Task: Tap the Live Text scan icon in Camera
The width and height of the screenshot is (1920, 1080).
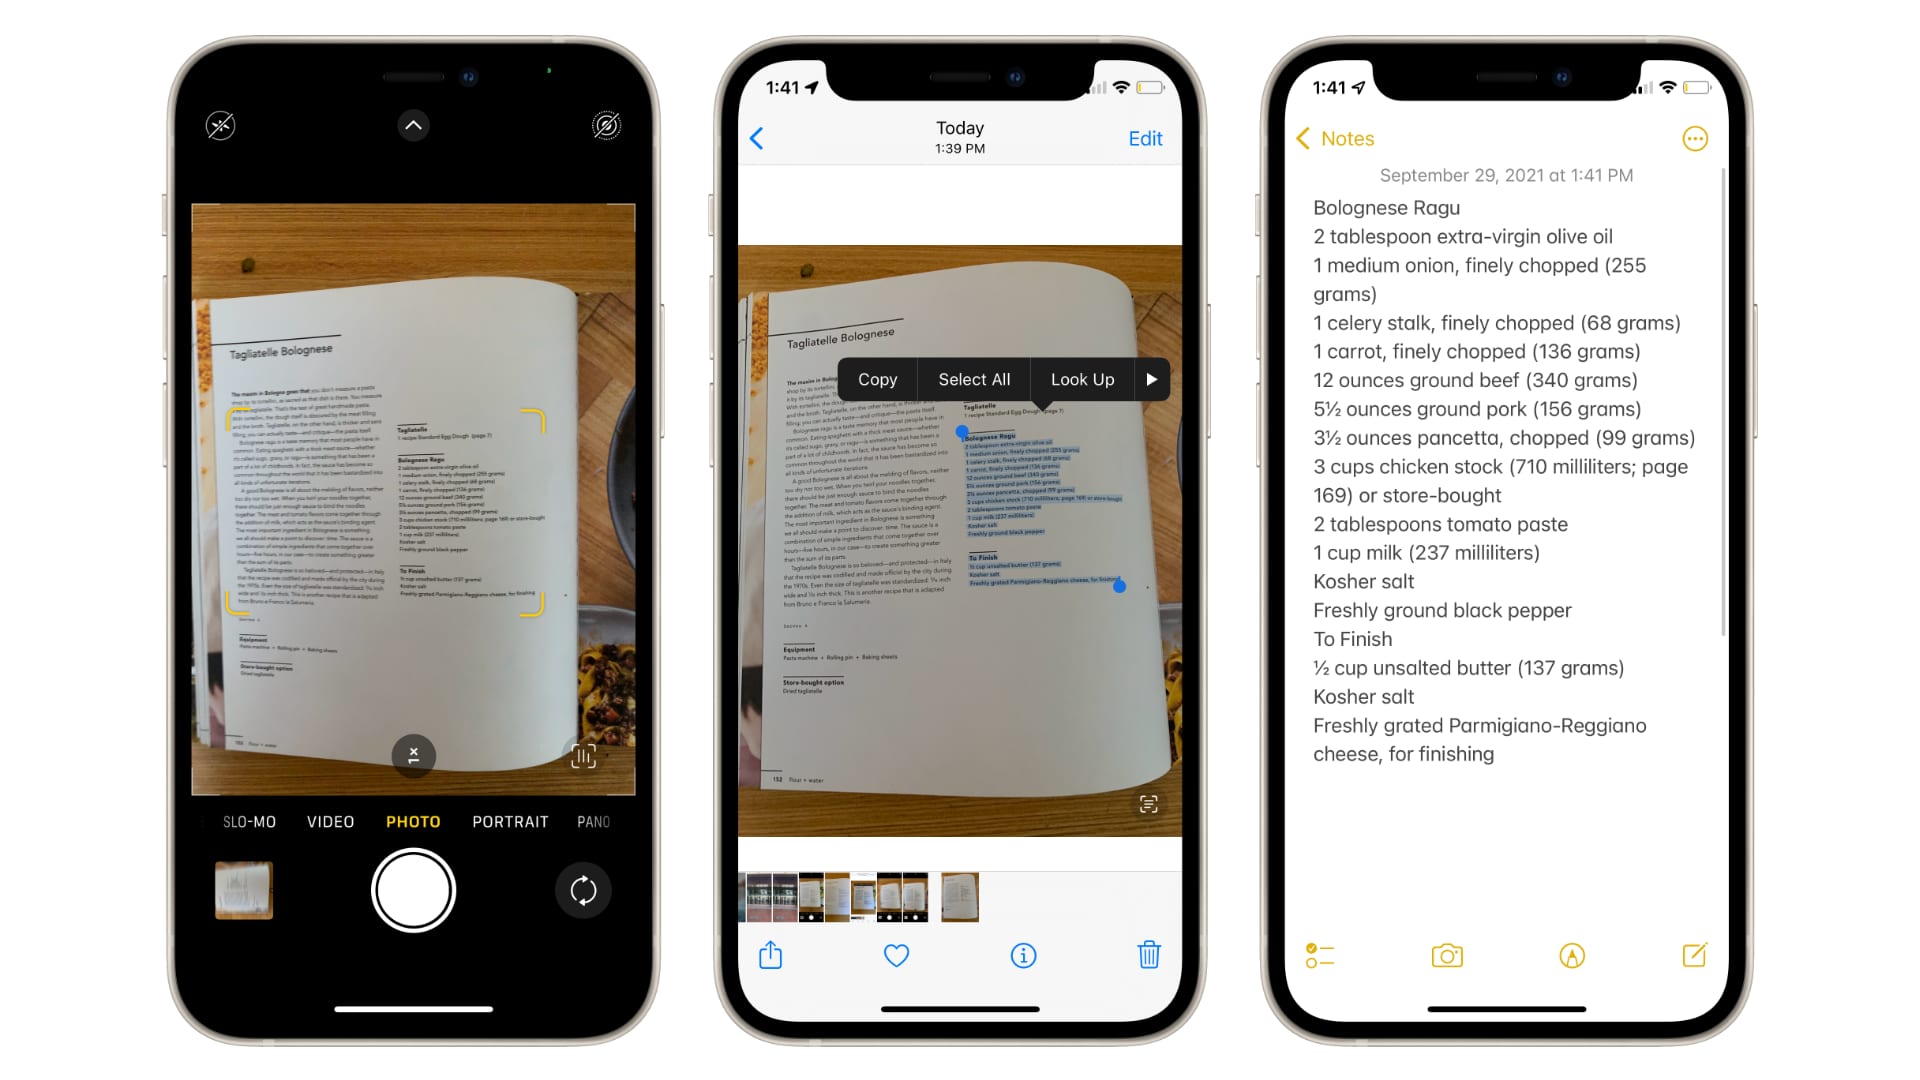Action: tap(584, 756)
